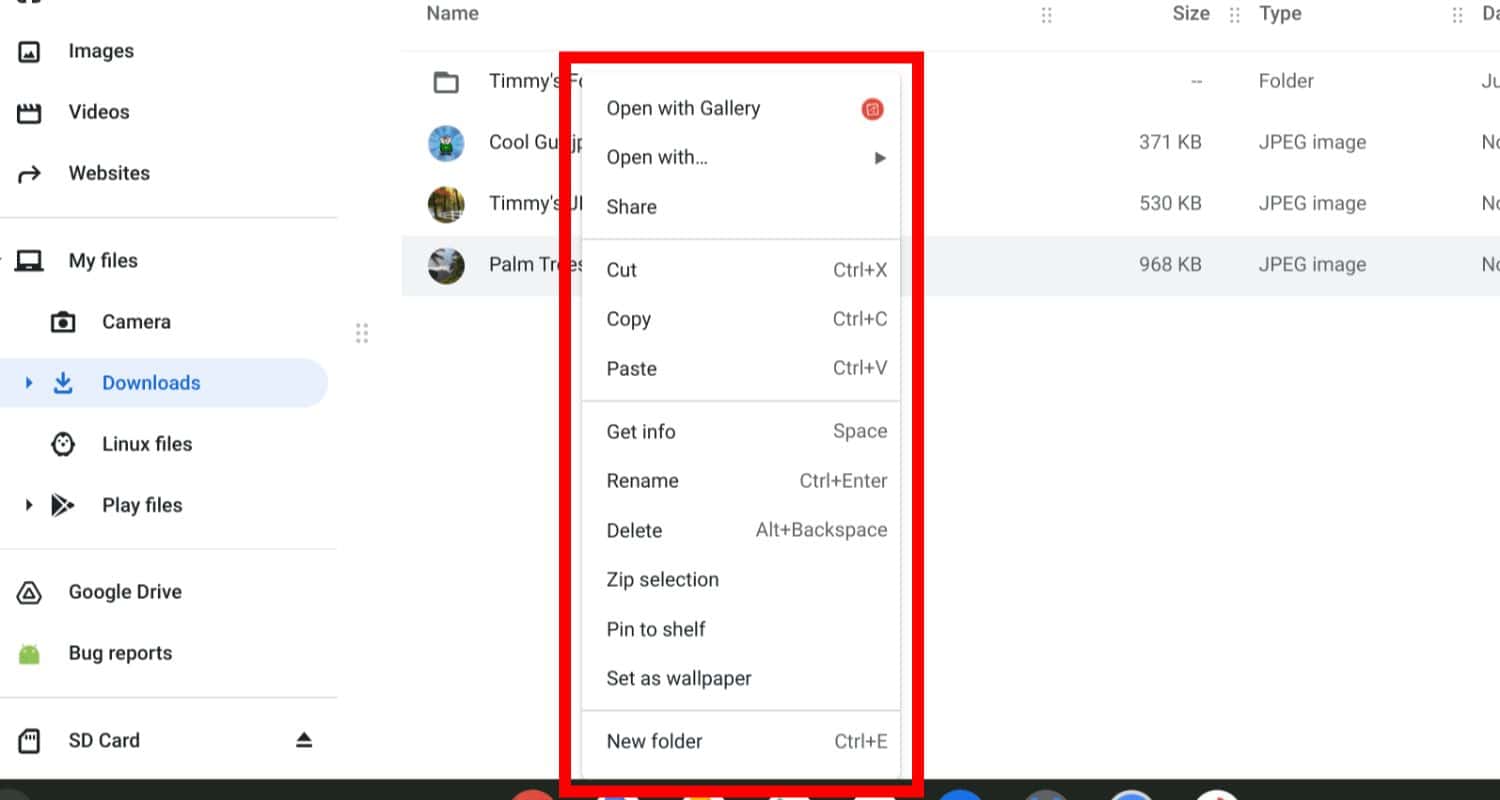Open the Camera folder icon

(x=63, y=322)
